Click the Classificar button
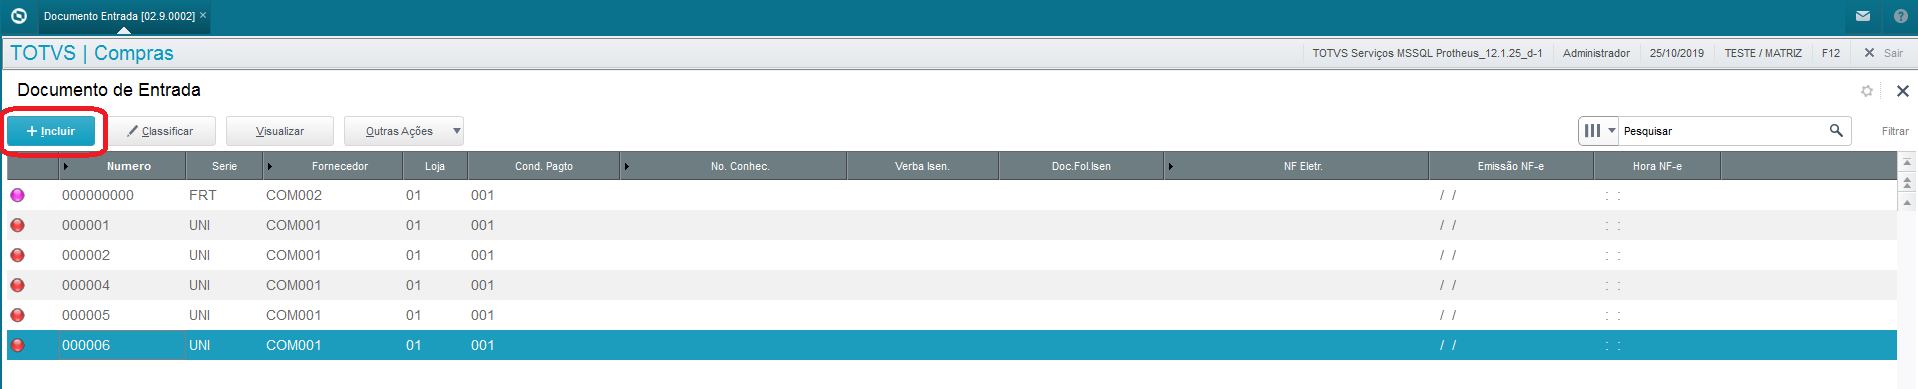The height and width of the screenshot is (389, 1918). pos(162,131)
